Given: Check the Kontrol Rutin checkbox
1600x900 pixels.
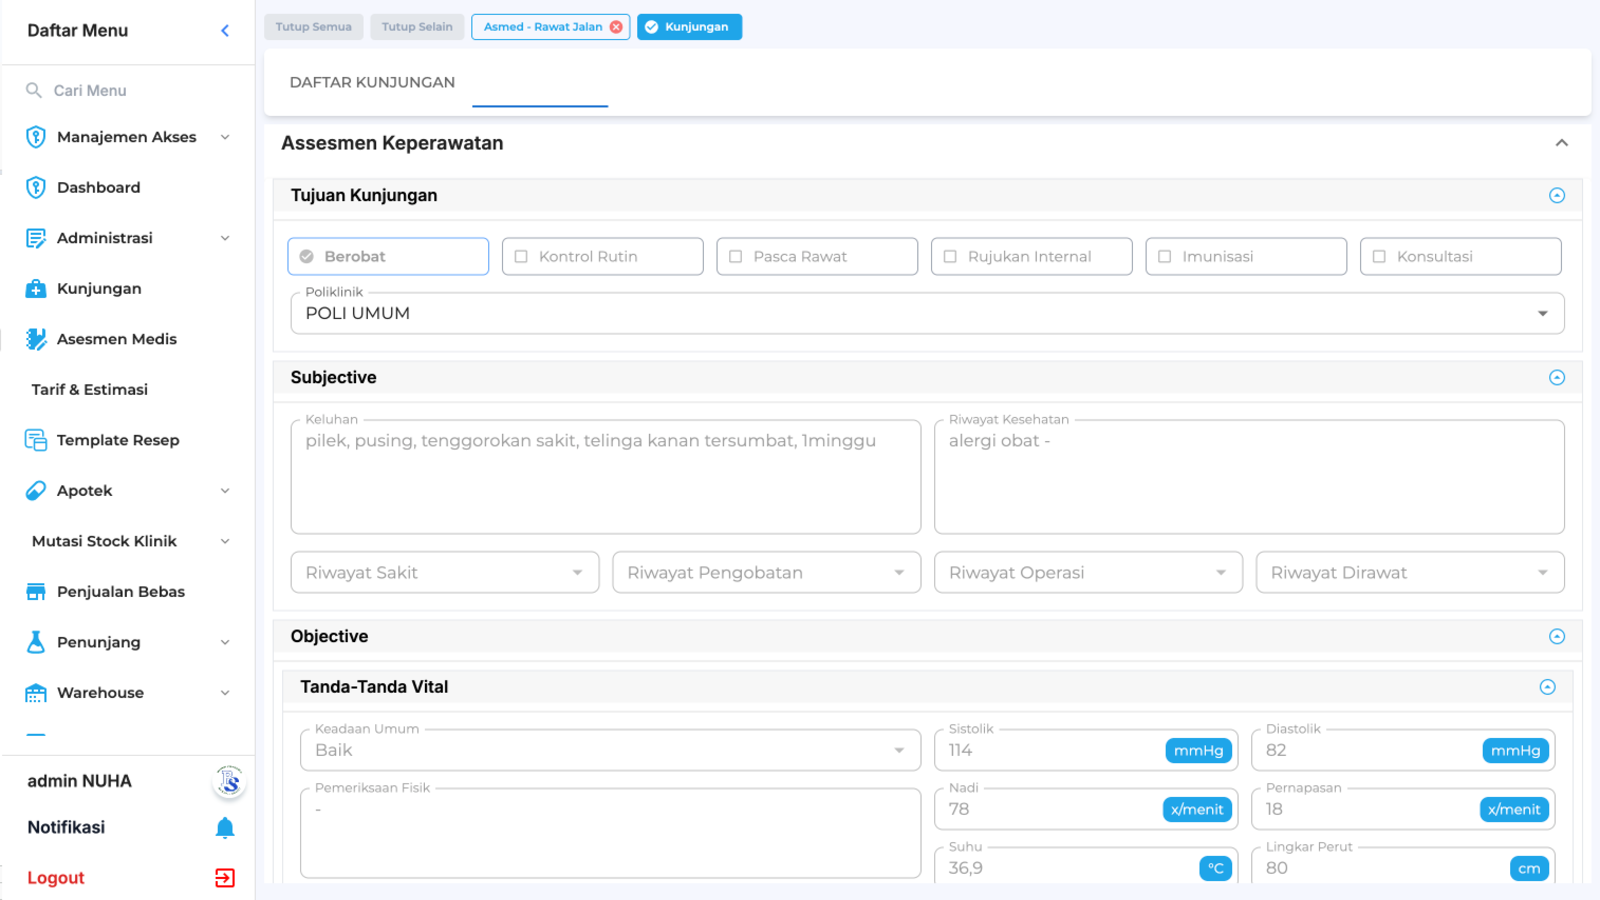Looking at the screenshot, I should (521, 257).
